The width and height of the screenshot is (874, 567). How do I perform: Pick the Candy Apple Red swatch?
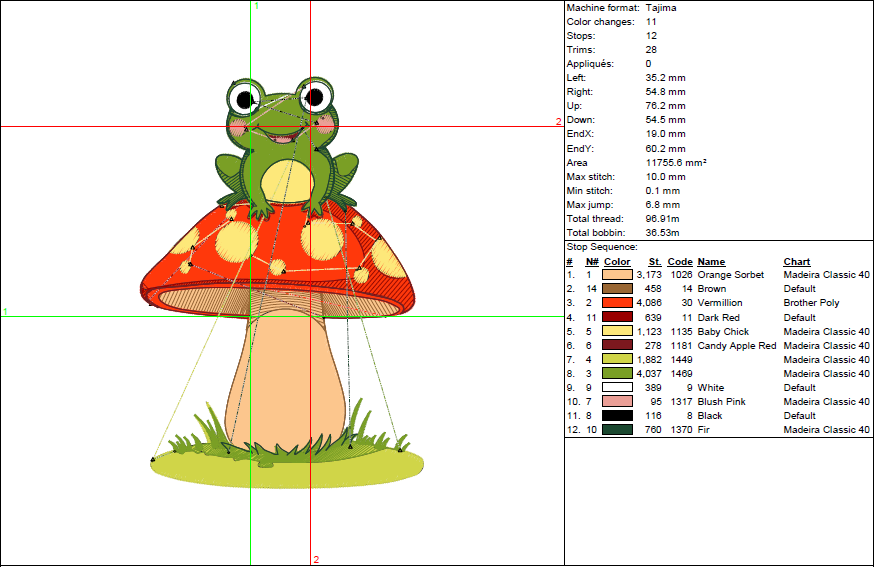pos(617,345)
